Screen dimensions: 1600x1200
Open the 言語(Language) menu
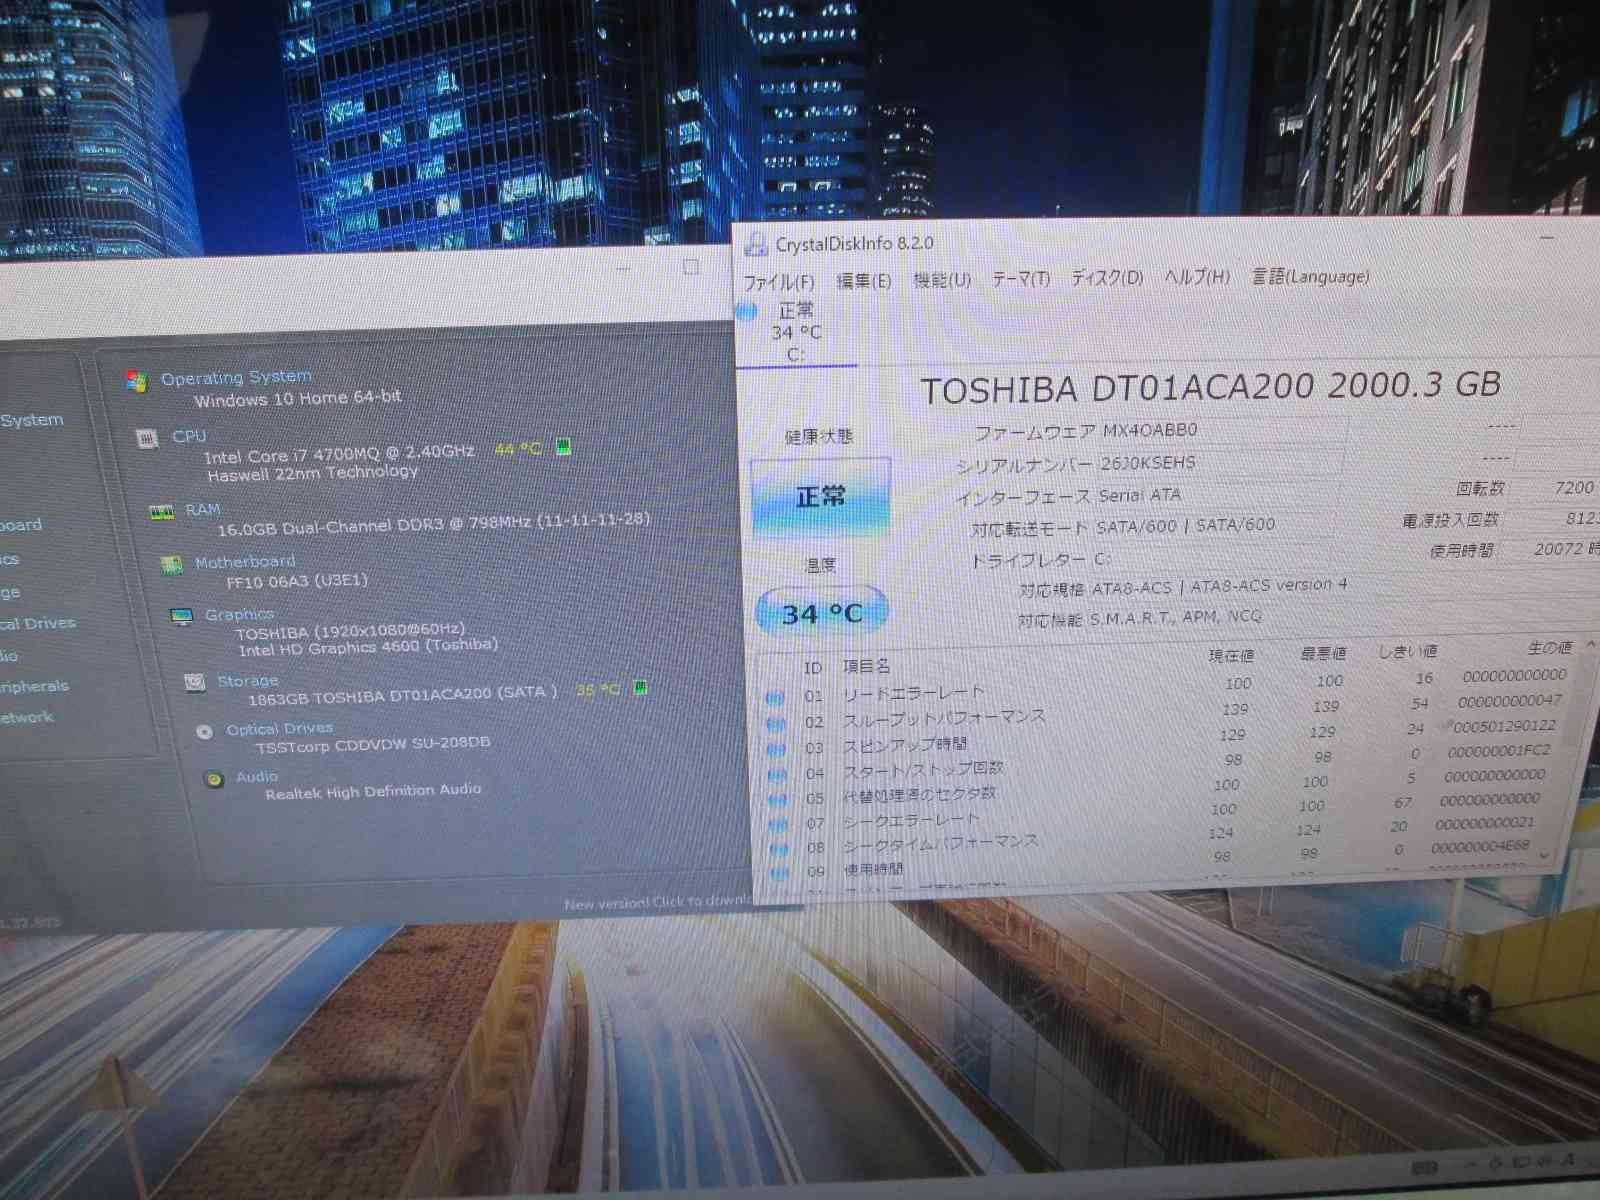coord(1310,276)
